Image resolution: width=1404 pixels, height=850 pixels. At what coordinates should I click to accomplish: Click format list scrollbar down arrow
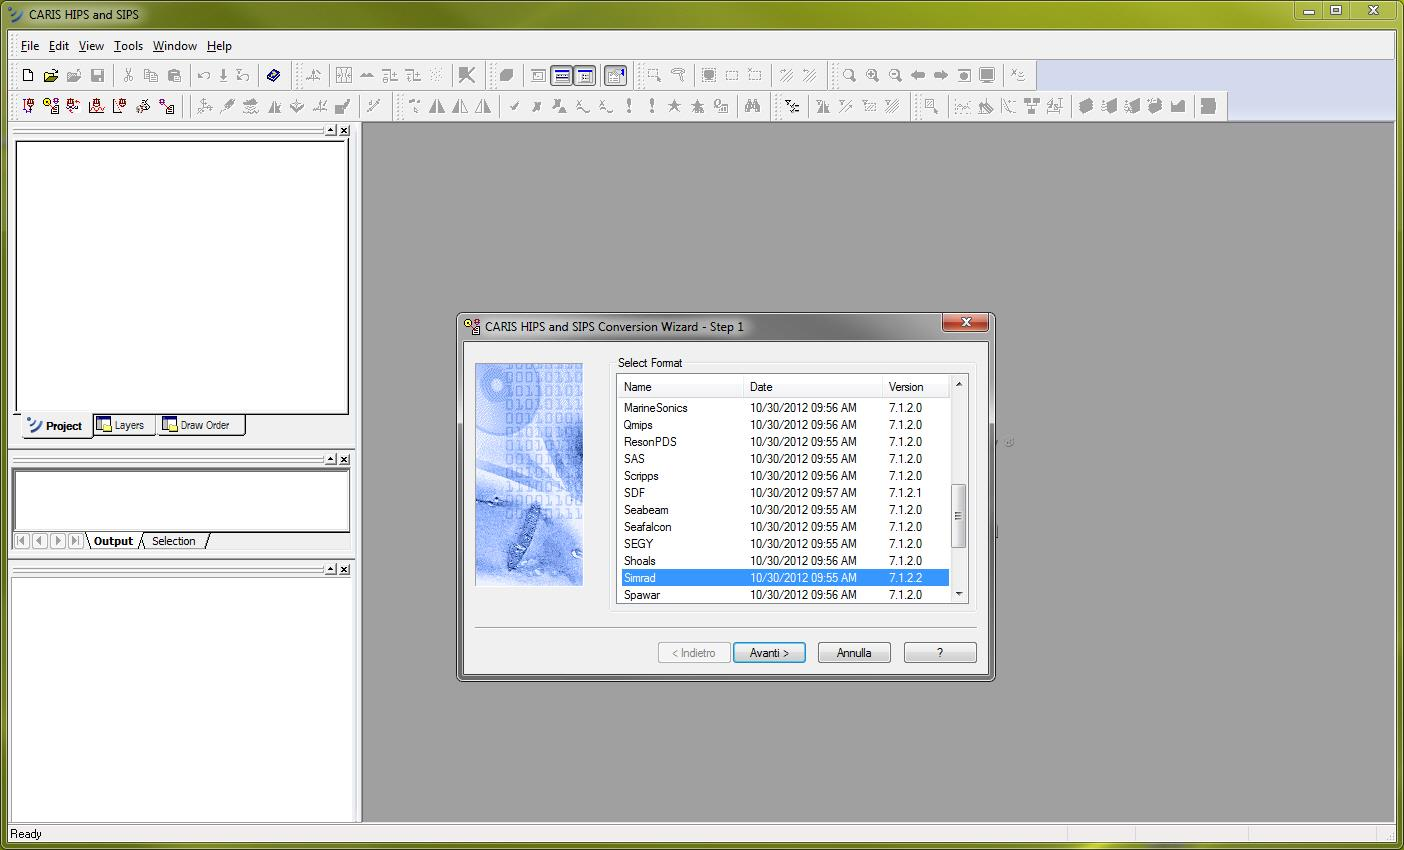click(x=959, y=594)
